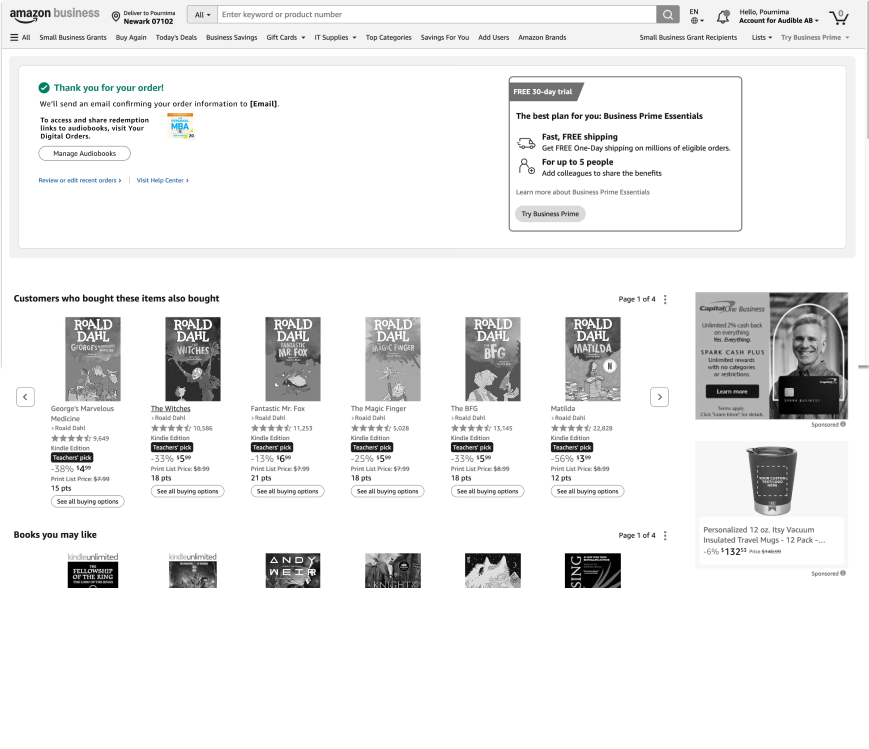The height and width of the screenshot is (749, 869).
Task: See buying options for The Witches
Action: (187, 492)
